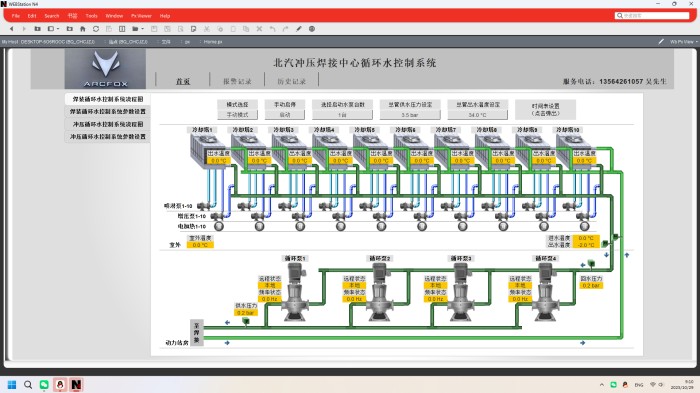Click the 0.0 Hz frequency value of pump 1

click(270, 299)
